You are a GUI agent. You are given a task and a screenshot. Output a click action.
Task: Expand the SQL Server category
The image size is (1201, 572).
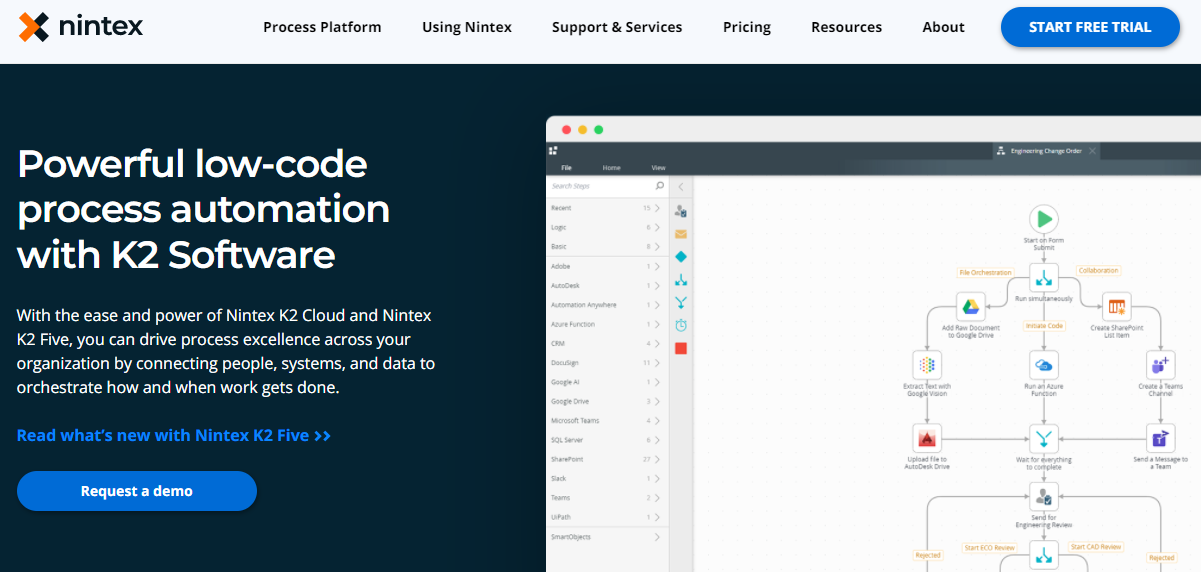click(x=658, y=440)
